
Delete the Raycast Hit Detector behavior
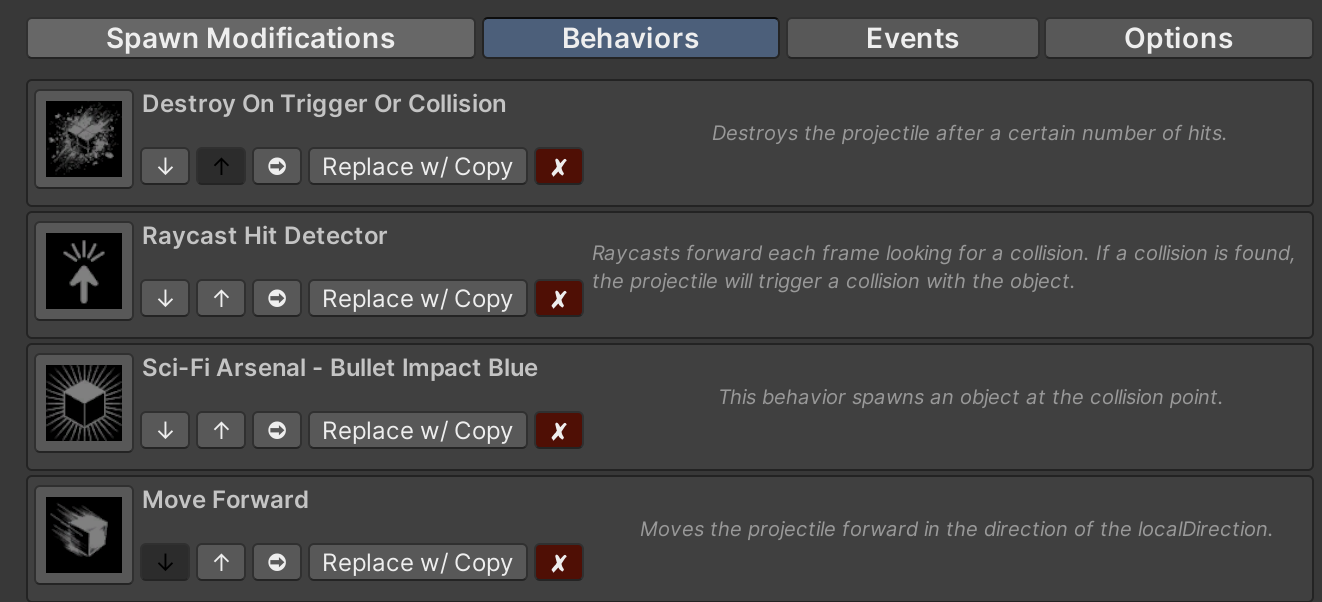coord(559,299)
